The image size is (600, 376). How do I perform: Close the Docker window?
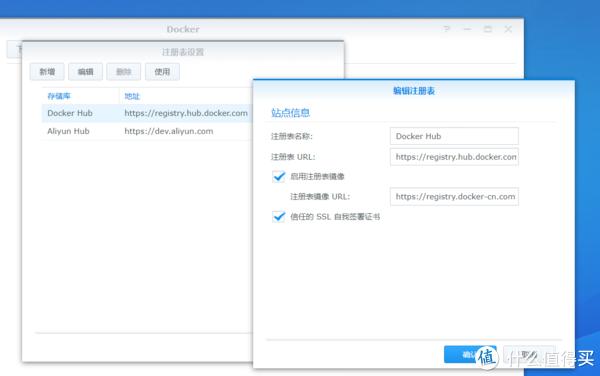(508, 29)
